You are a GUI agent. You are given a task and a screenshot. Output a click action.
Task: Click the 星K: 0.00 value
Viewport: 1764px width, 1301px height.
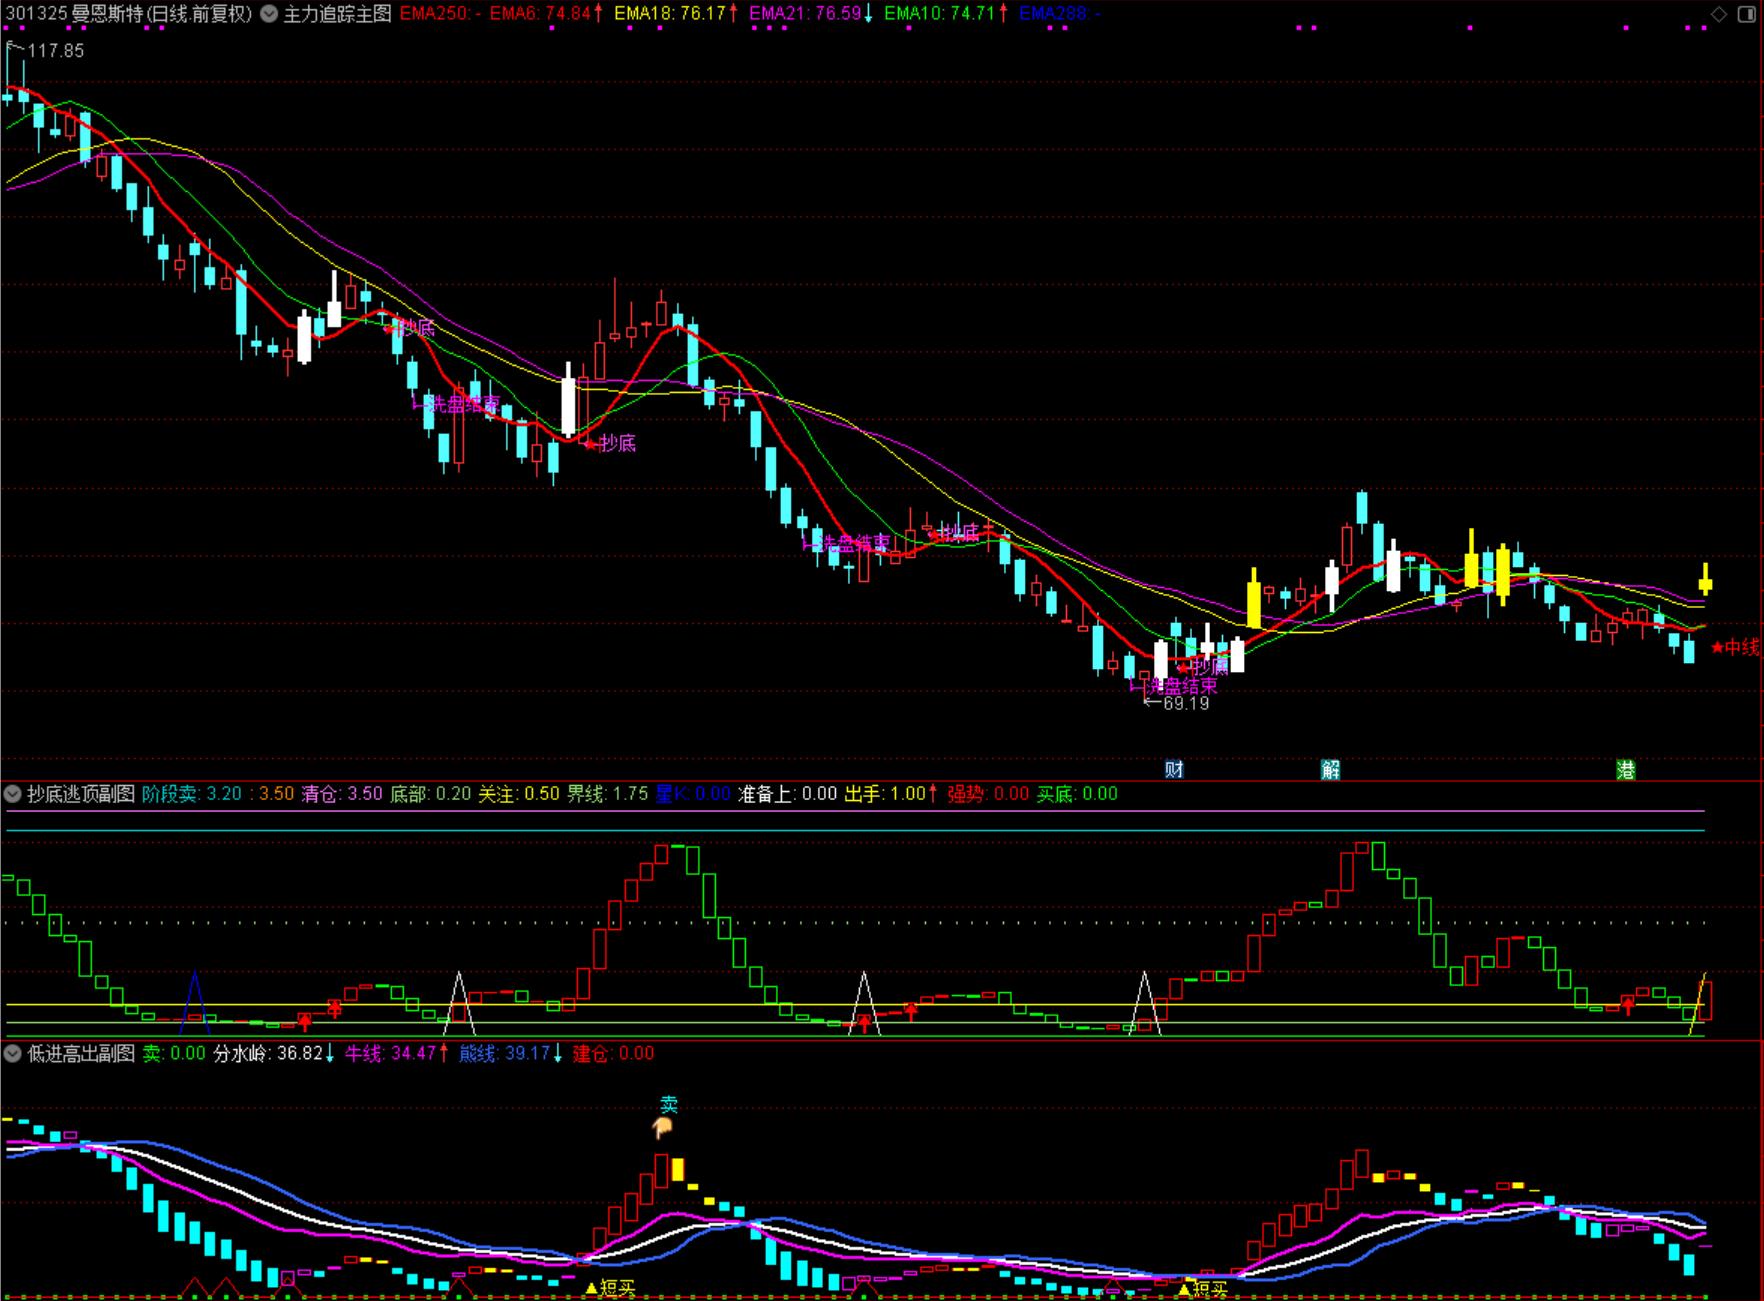pyautogui.click(x=693, y=794)
